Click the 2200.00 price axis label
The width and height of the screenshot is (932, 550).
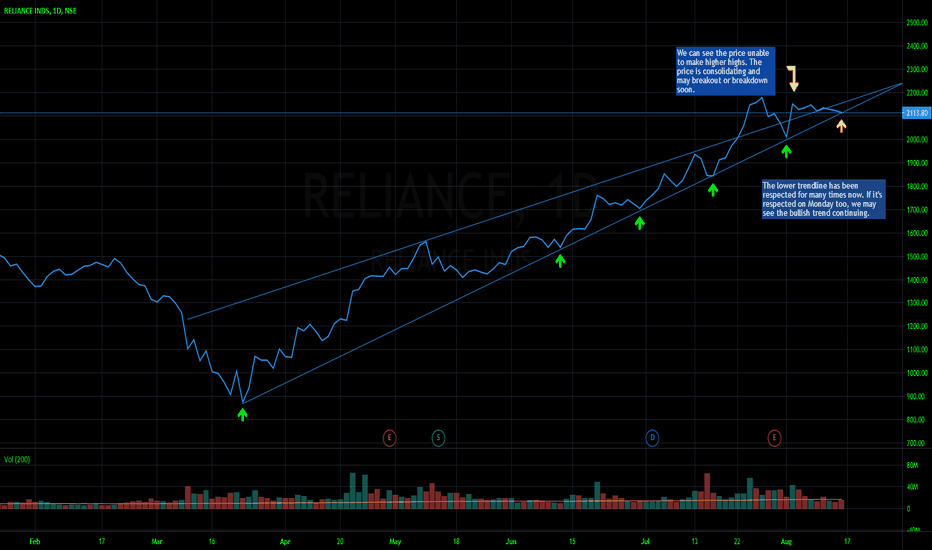[x=917, y=93]
